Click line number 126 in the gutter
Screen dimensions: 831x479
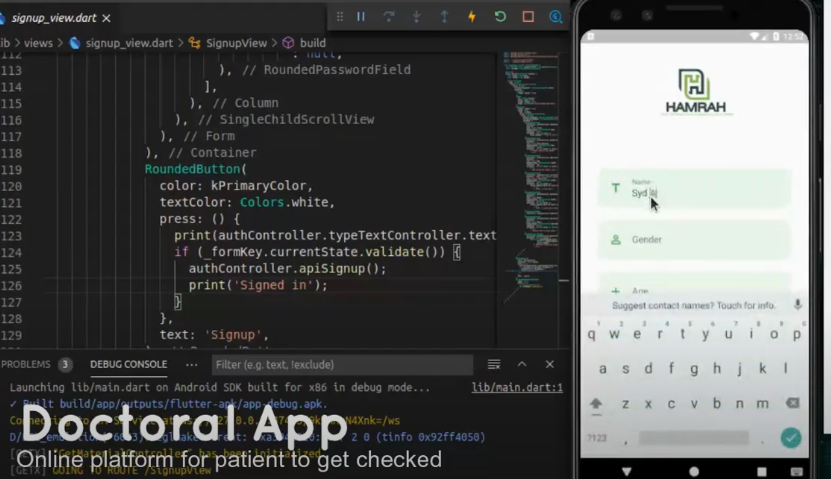pyautogui.click(x=11, y=286)
